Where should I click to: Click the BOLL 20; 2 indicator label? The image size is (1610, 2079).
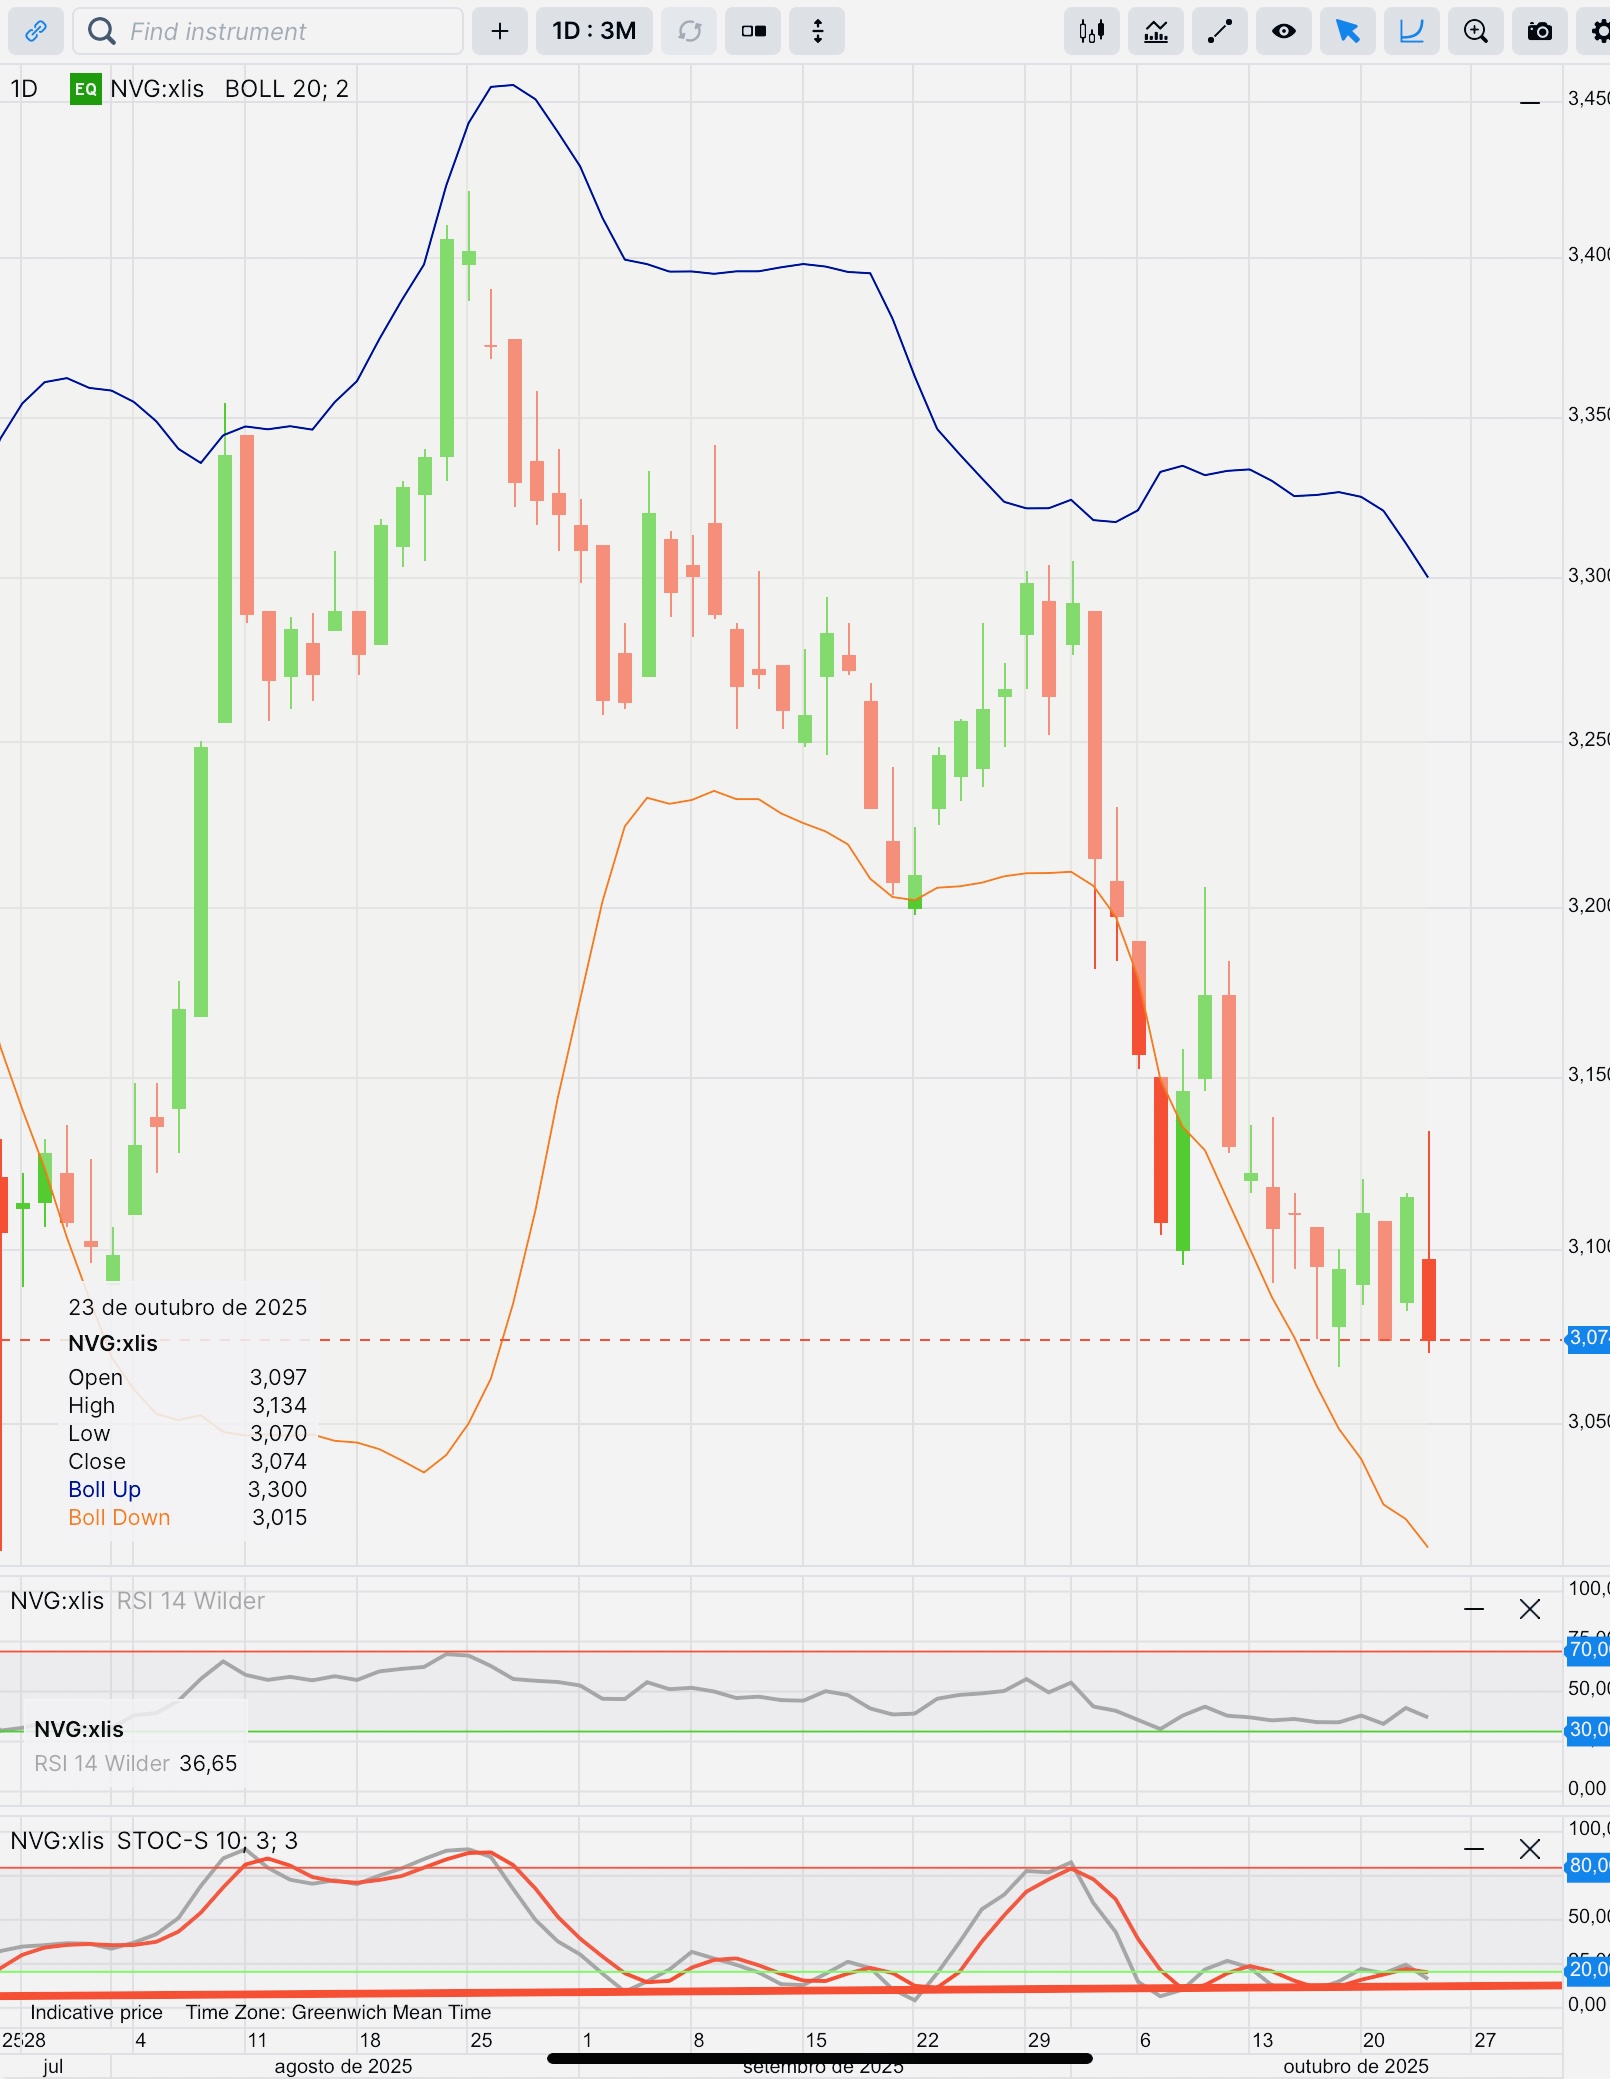click(x=287, y=89)
